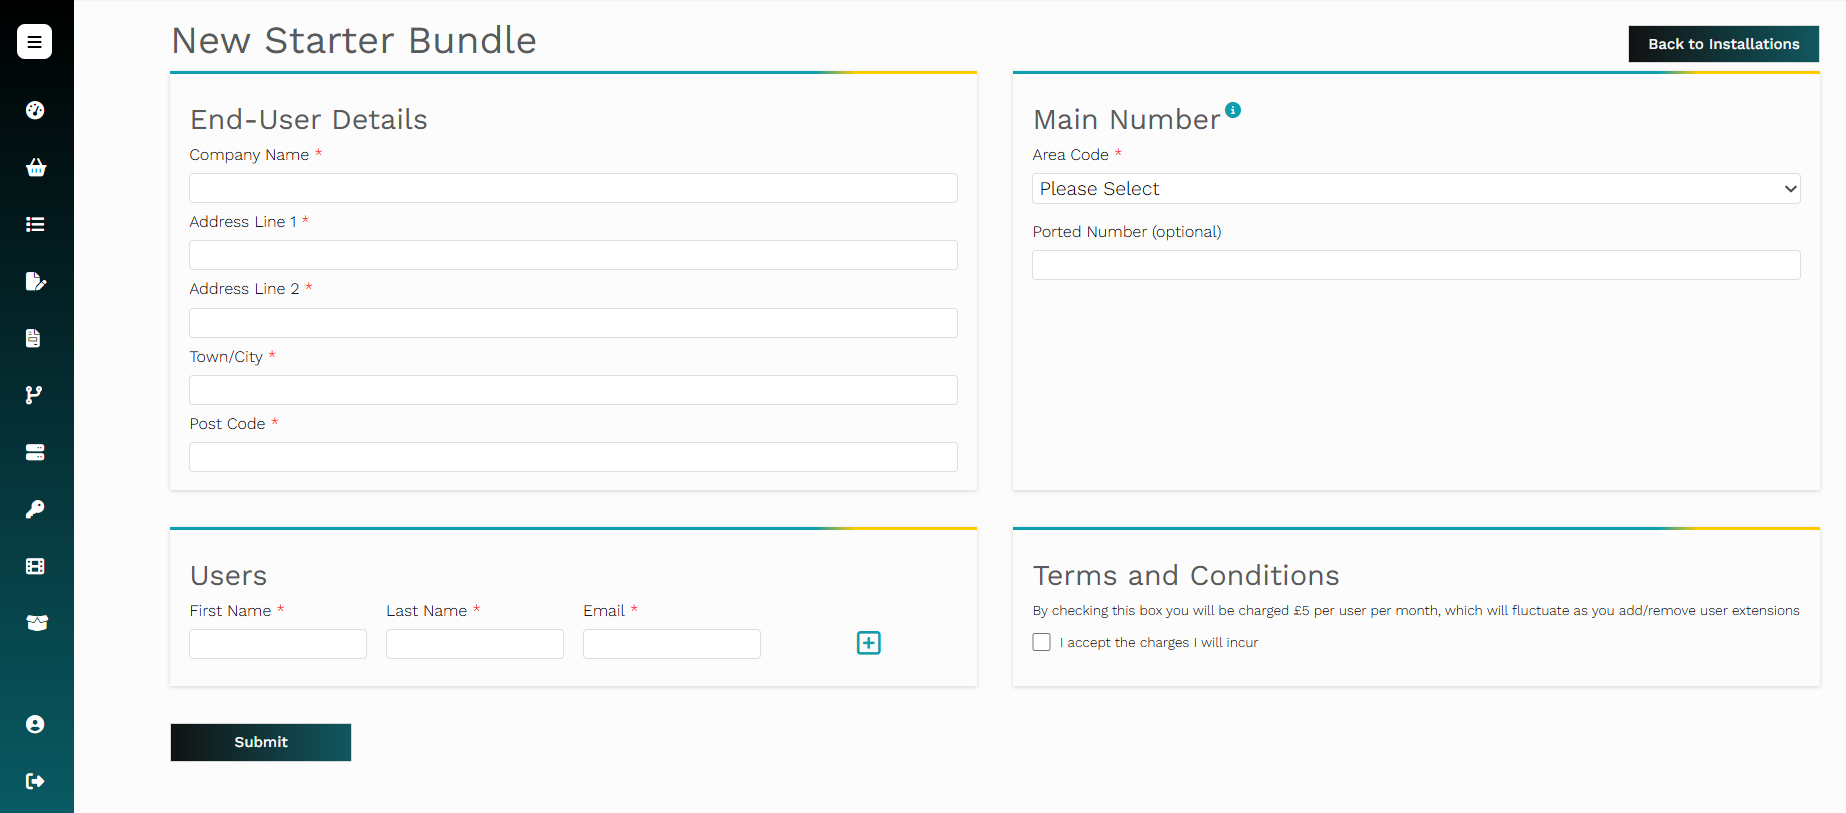The width and height of the screenshot is (1846, 813).
Task: Click the 'Users' section heading
Action: (x=229, y=576)
